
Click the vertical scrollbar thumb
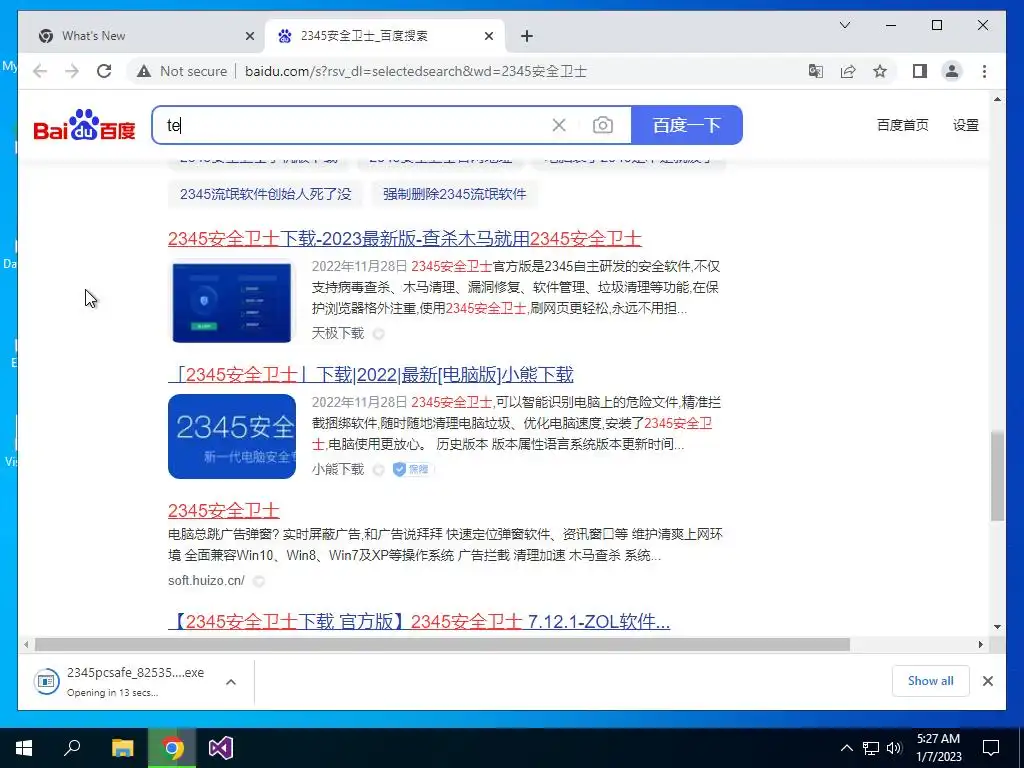997,475
